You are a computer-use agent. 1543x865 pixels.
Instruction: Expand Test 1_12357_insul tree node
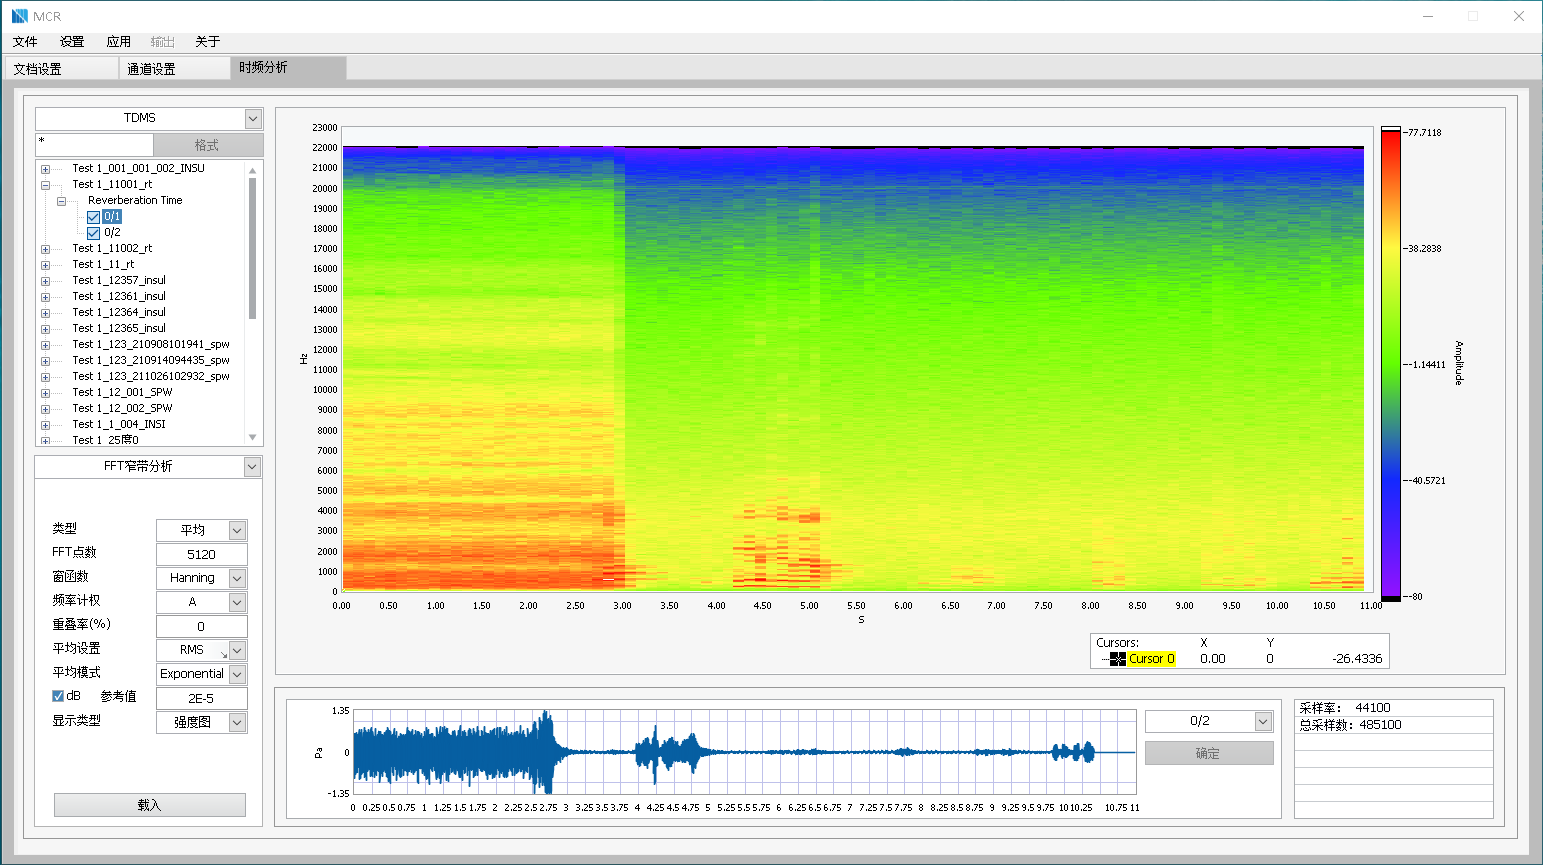coord(45,281)
